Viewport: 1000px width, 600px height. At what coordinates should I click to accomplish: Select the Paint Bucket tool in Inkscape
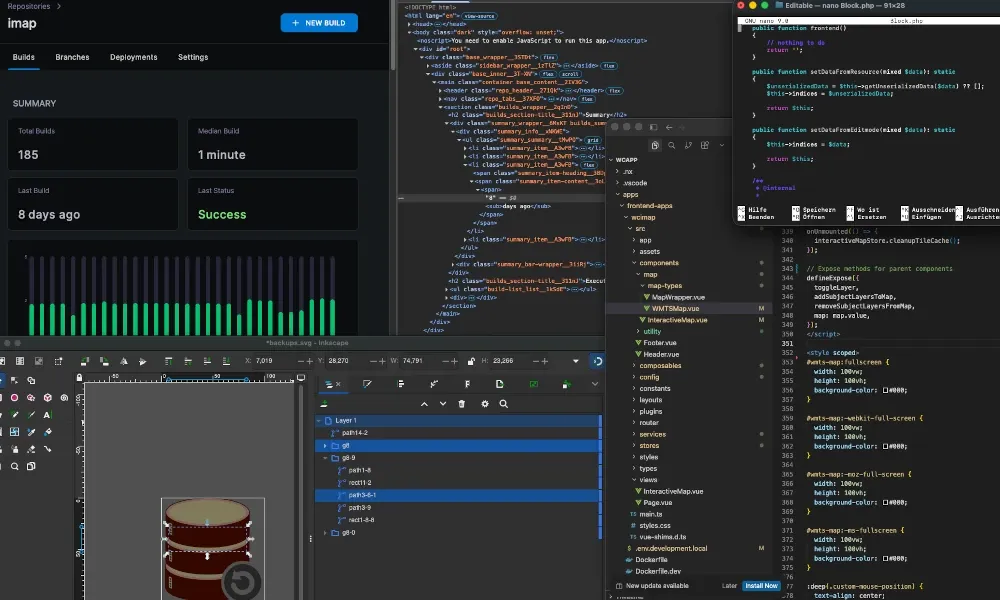point(48,432)
